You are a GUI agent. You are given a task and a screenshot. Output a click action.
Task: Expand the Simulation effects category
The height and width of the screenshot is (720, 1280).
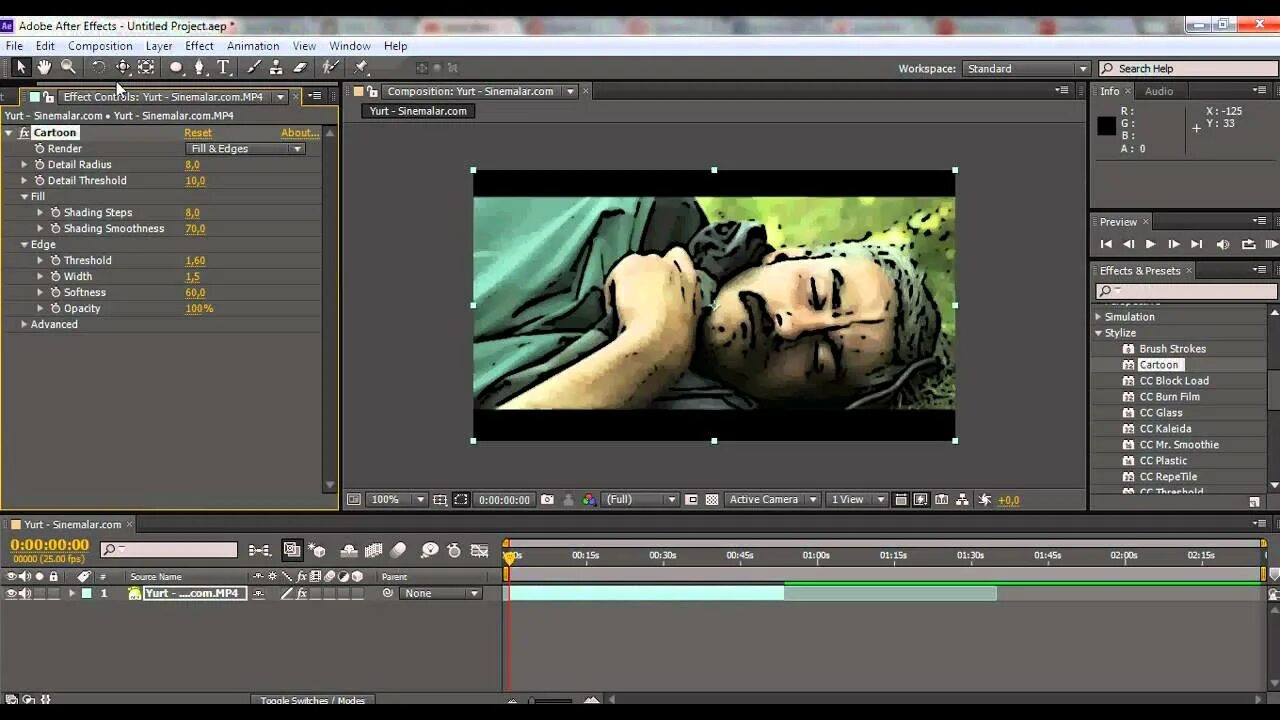1099,317
